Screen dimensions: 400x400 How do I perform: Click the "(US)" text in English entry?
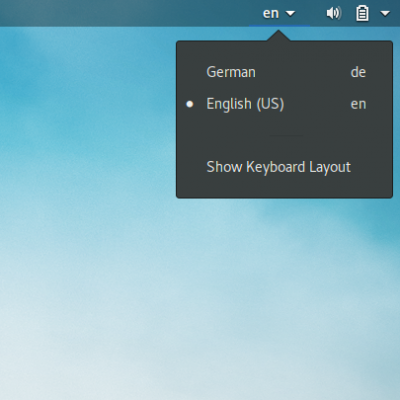tap(270, 104)
